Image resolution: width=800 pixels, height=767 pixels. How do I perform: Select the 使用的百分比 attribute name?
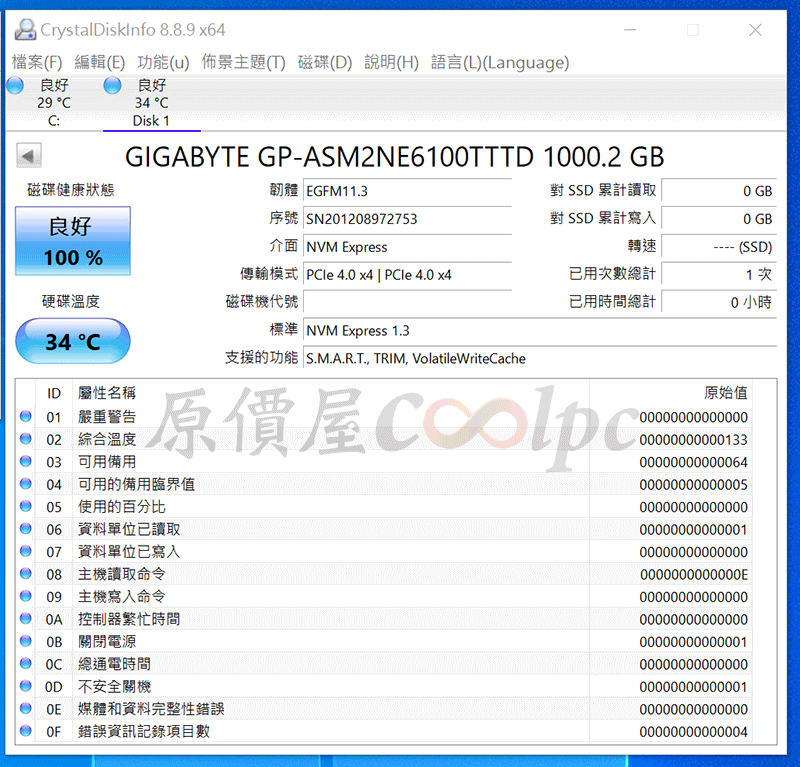pos(121,507)
